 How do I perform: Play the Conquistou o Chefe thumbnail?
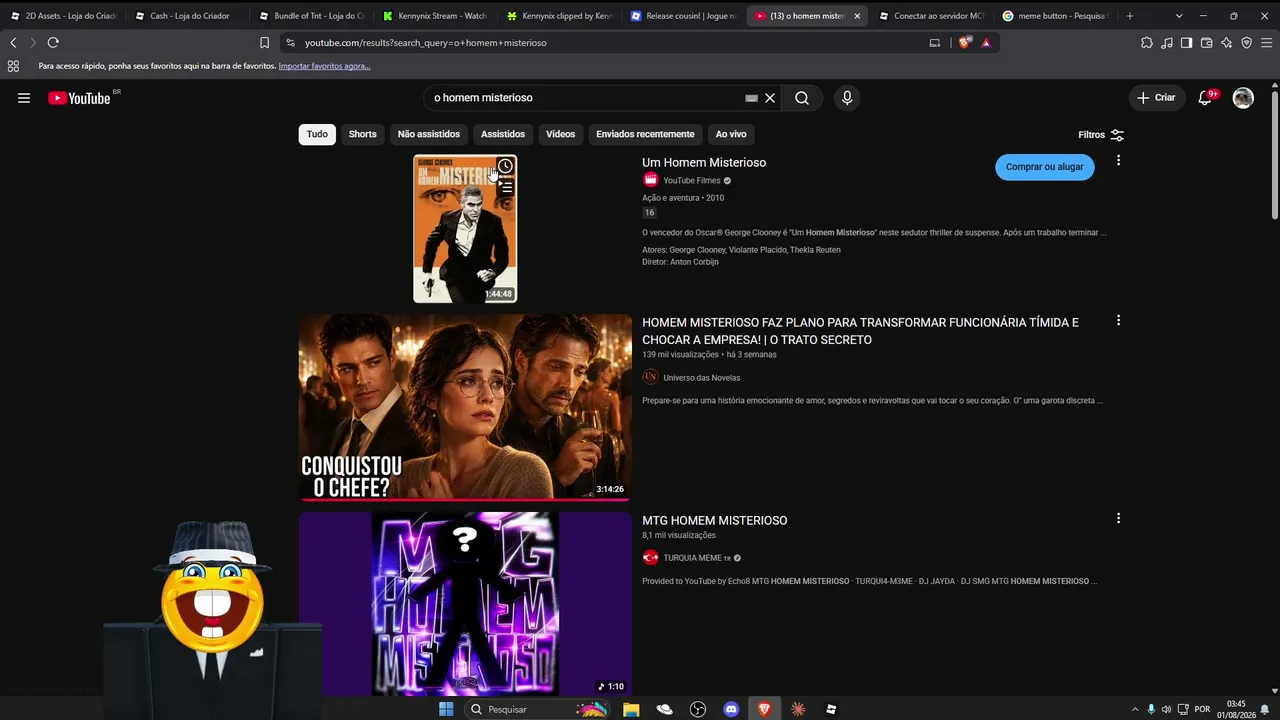pyautogui.click(x=465, y=408)
